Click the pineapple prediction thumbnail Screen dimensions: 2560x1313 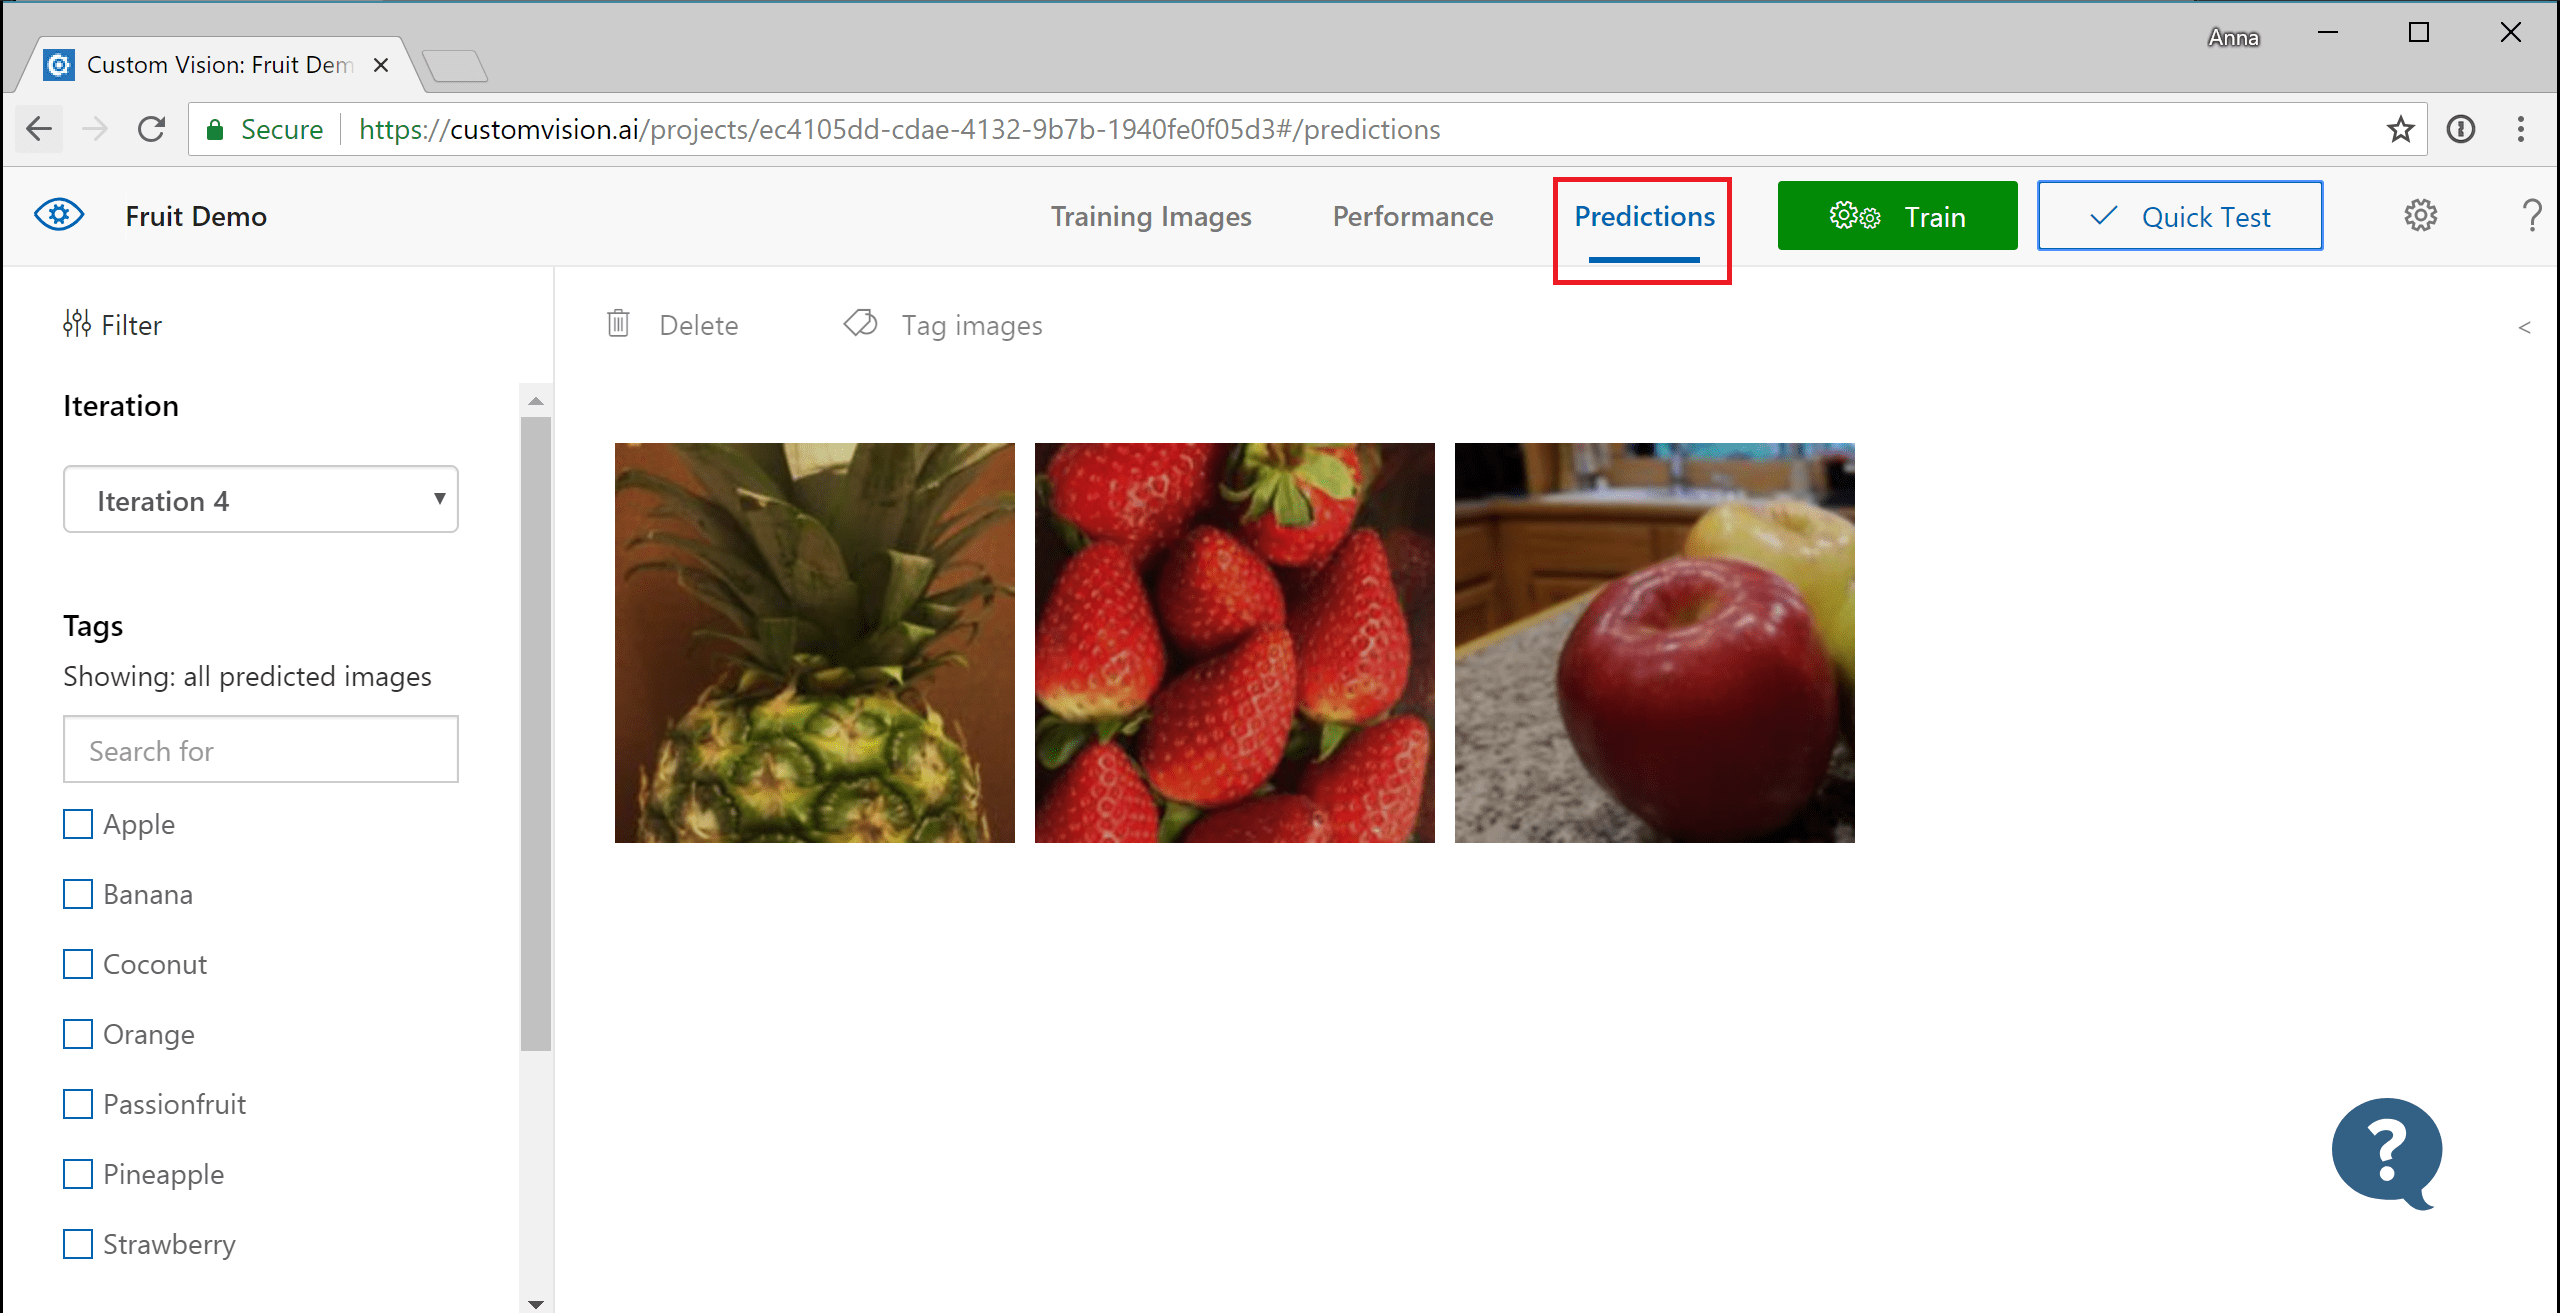(815, 643)
